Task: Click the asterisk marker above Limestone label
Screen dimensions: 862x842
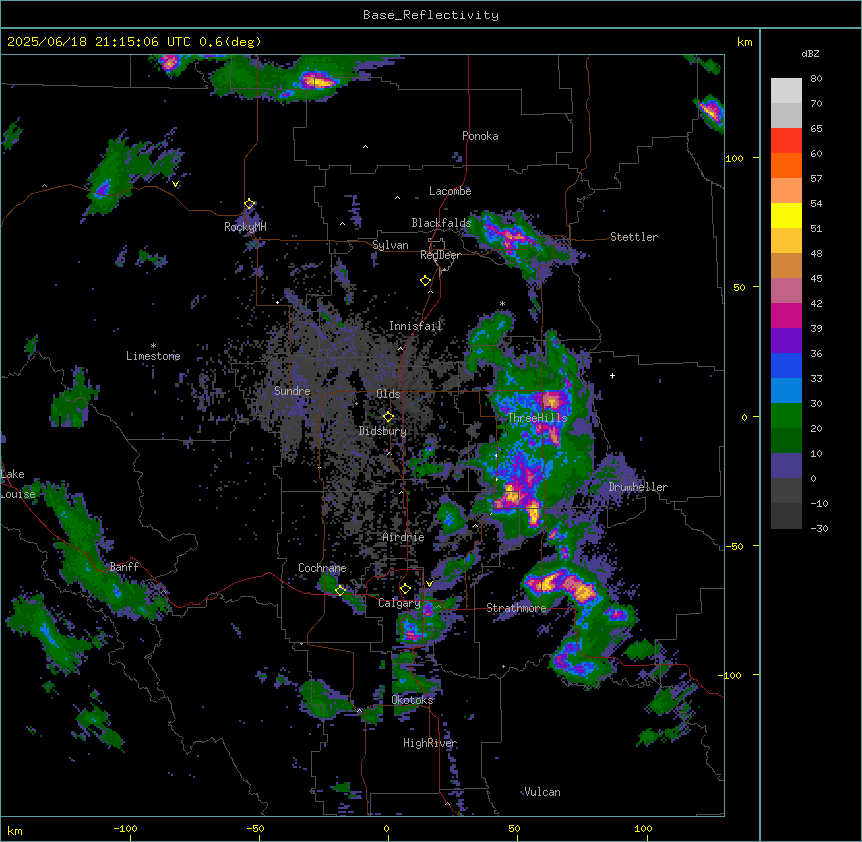Action: point(153,346)
